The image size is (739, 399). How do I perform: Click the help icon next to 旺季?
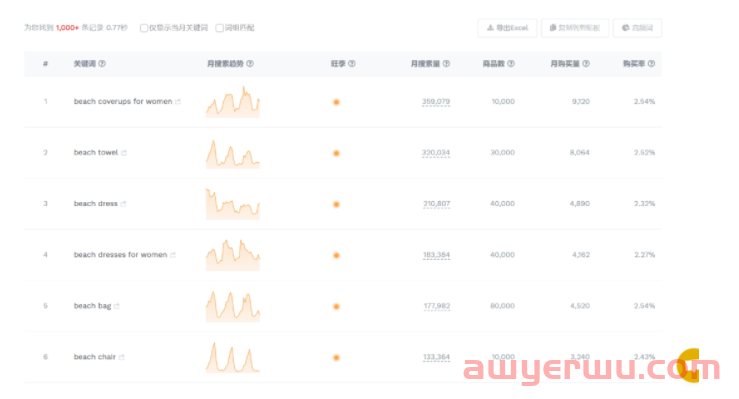[x=352, y=64]
